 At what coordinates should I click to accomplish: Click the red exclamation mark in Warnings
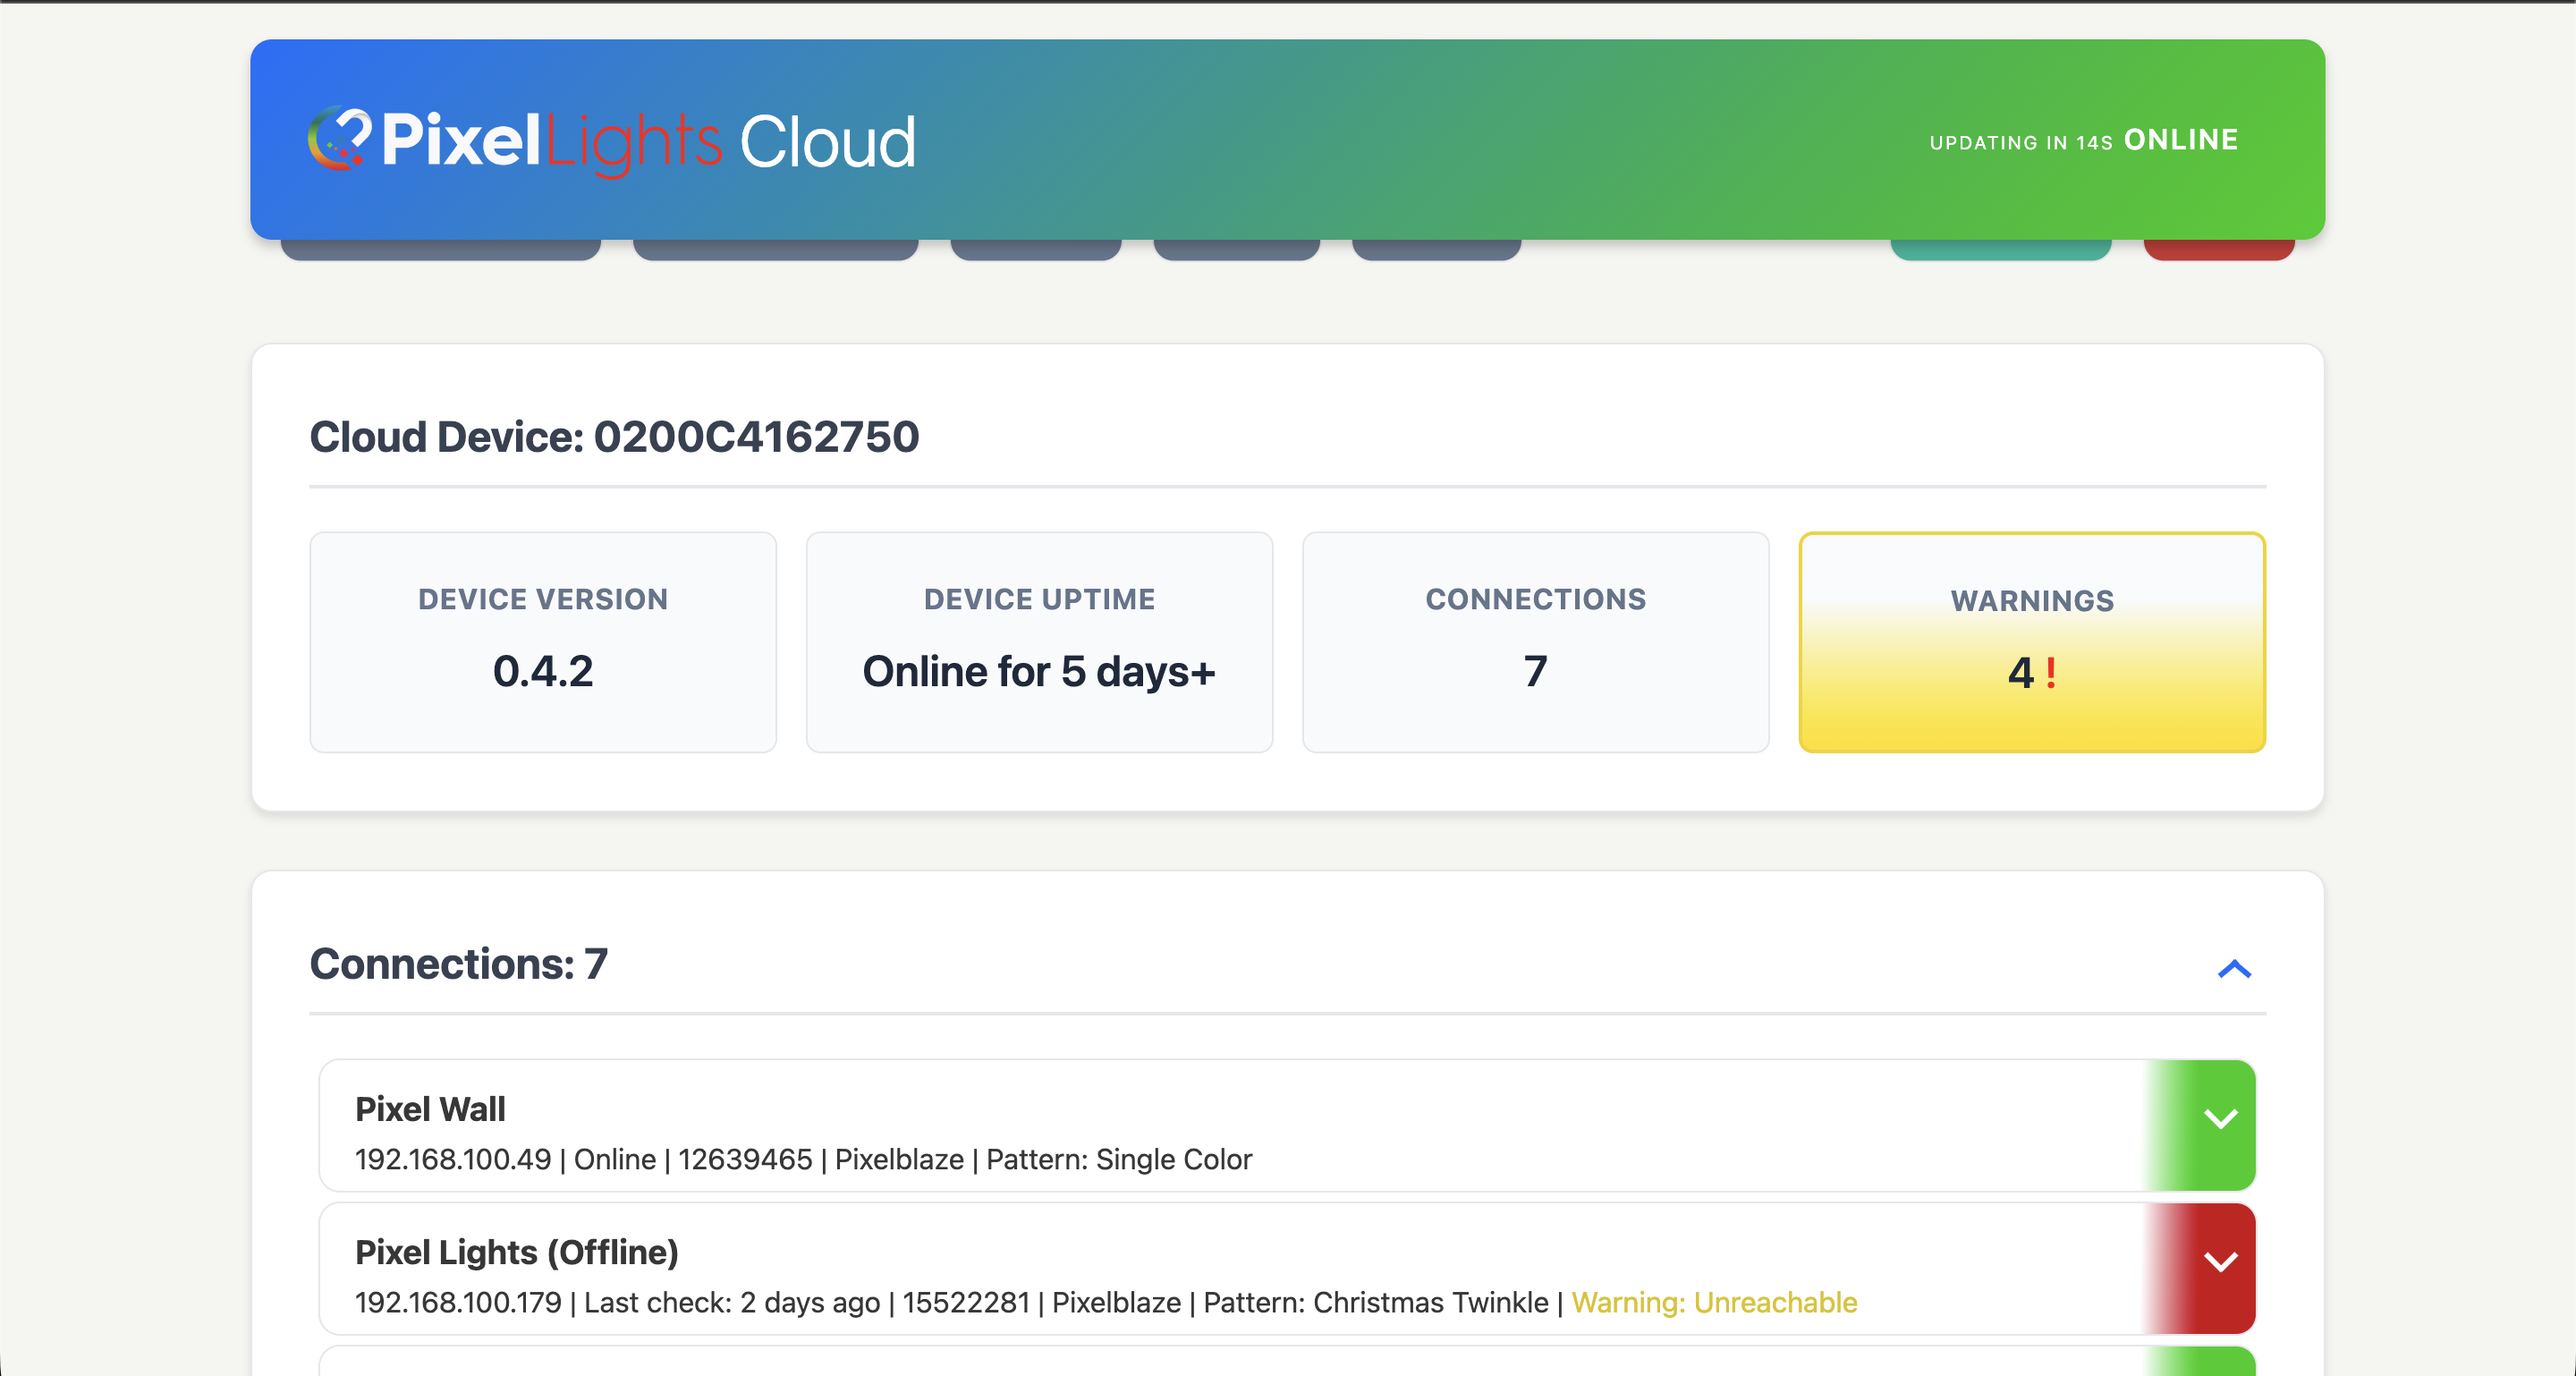point(2051,672)
